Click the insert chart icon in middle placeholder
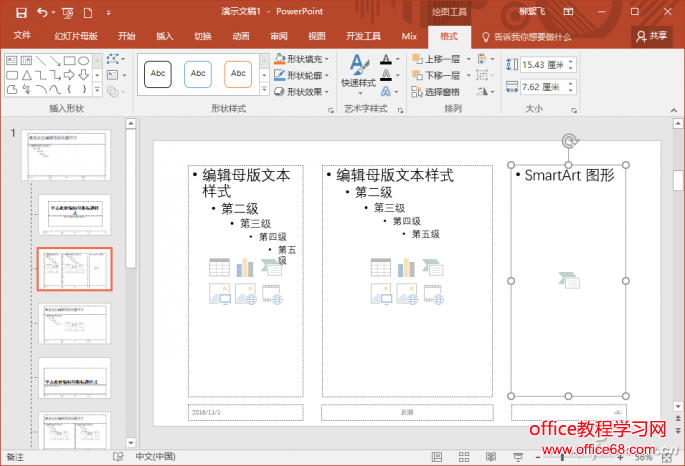 tap(407, 267)
